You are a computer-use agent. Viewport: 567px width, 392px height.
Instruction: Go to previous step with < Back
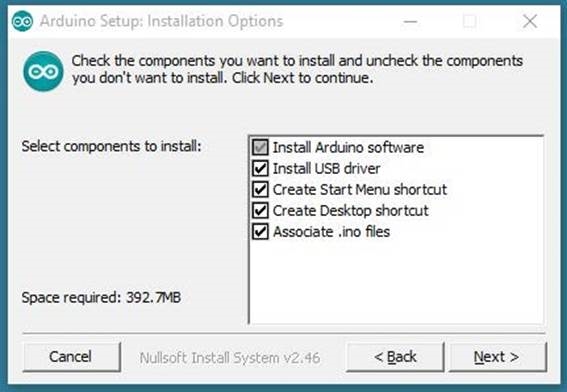[395, 357]
